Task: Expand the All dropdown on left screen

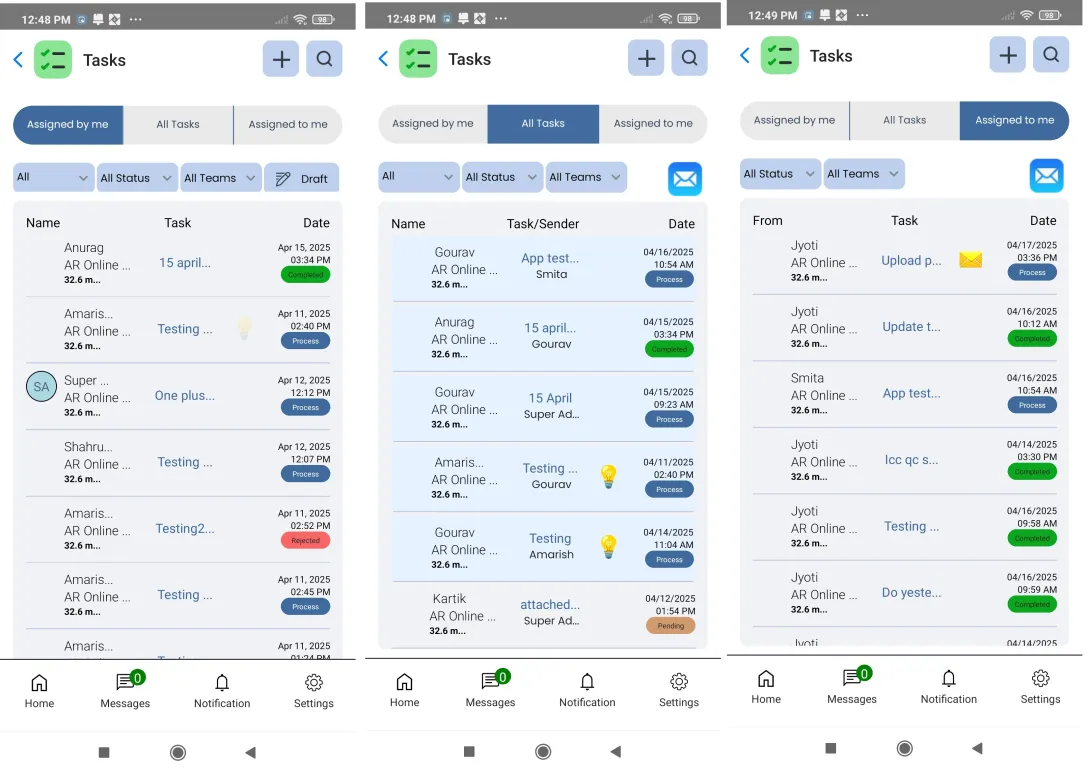Action: click(x=53, y=177)
